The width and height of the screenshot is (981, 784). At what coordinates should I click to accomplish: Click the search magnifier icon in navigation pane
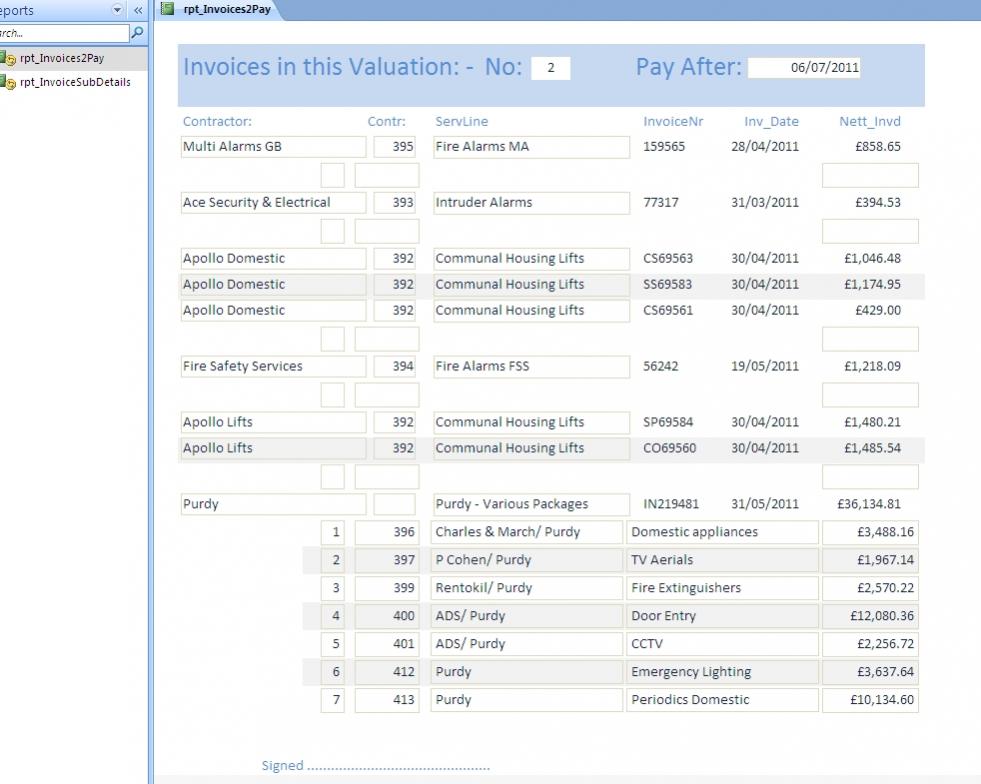tap(138, 33)
